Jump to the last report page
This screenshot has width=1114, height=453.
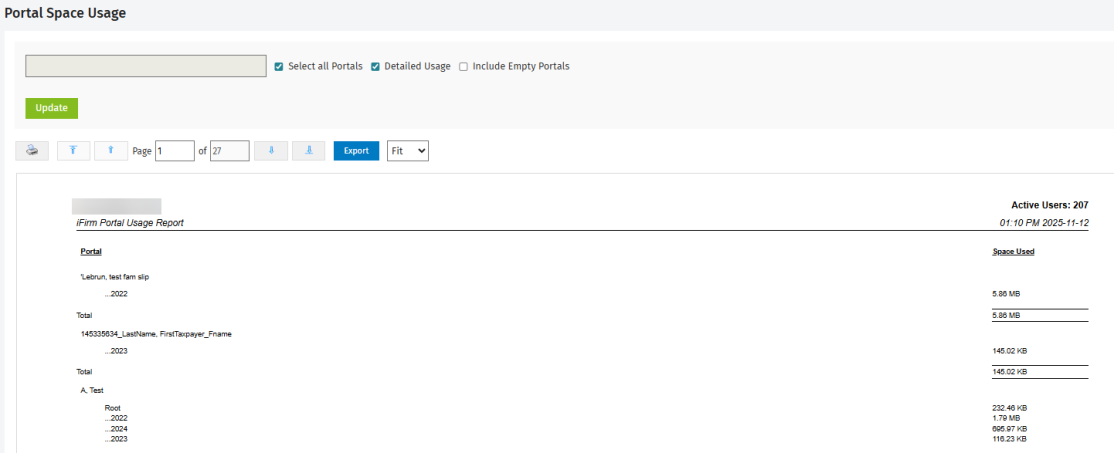click(x=308, y=151)
